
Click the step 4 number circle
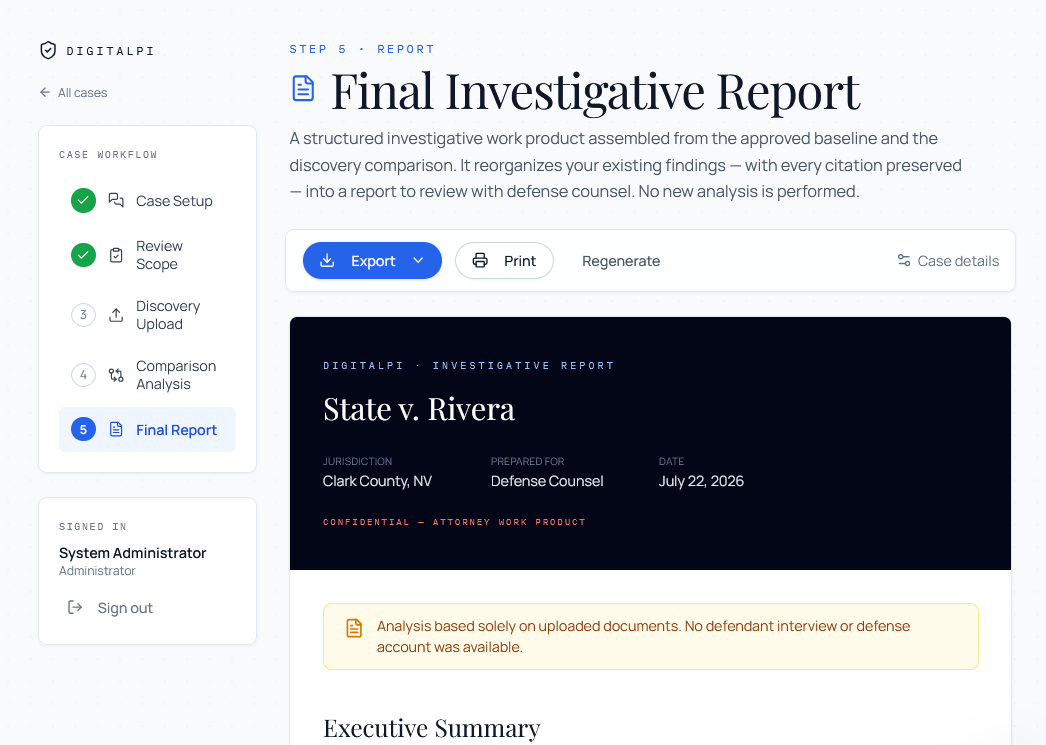tap(83, 375)
